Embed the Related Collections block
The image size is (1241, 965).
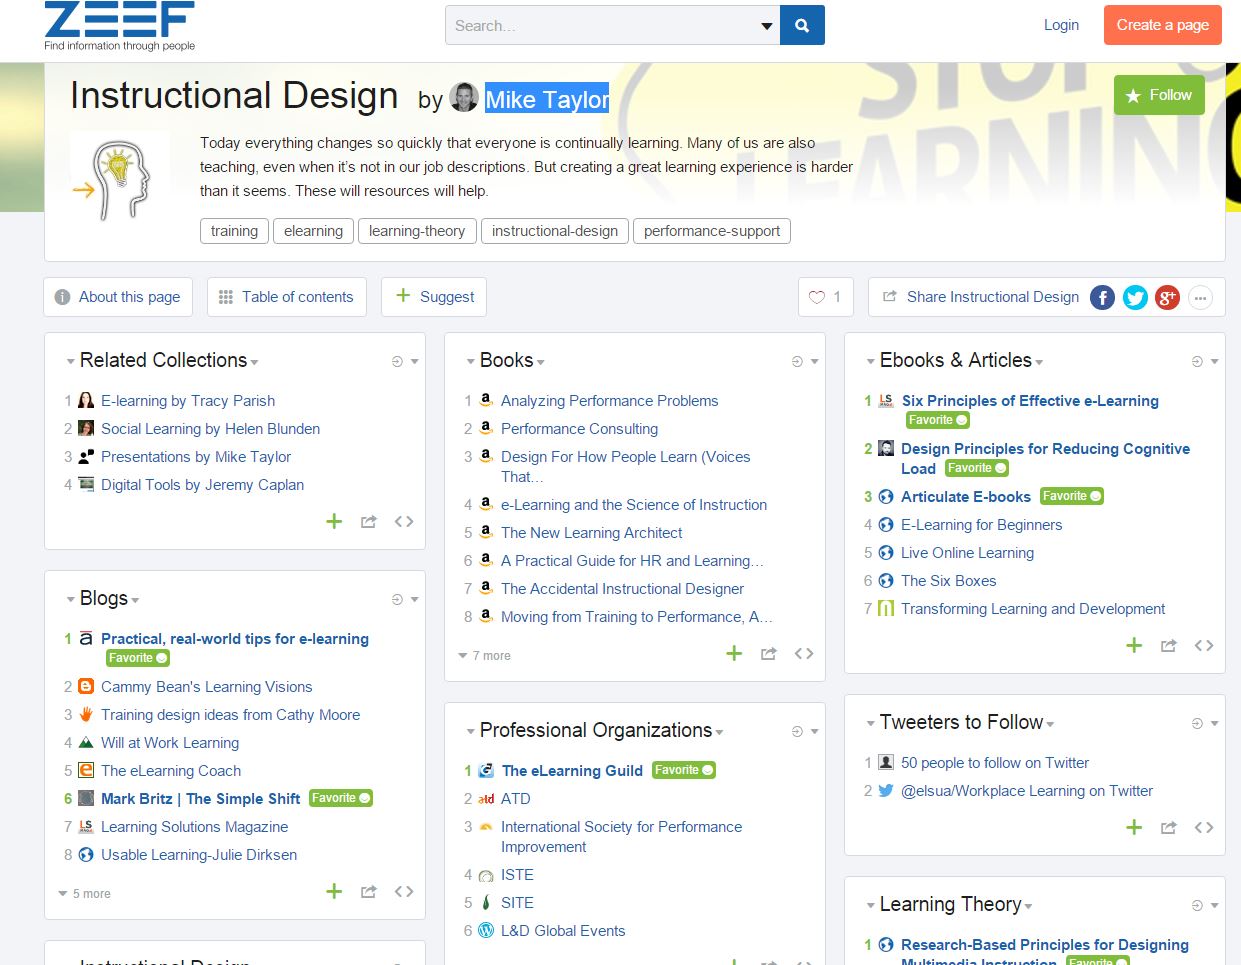pyautogui.click(x=404, y=522)
